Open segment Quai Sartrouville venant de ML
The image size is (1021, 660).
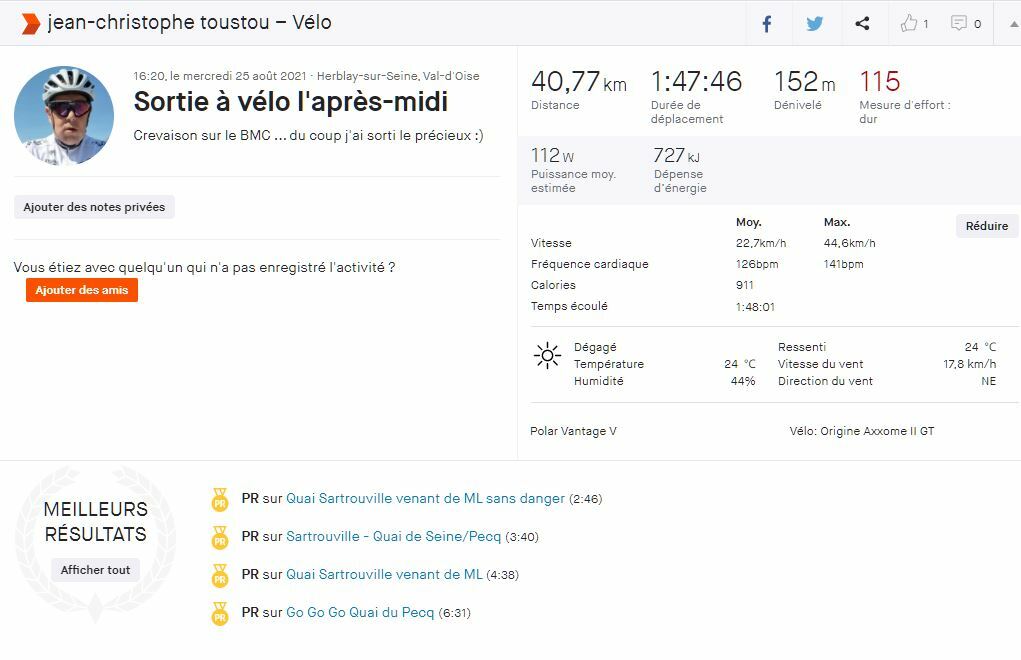click(384, 574)
